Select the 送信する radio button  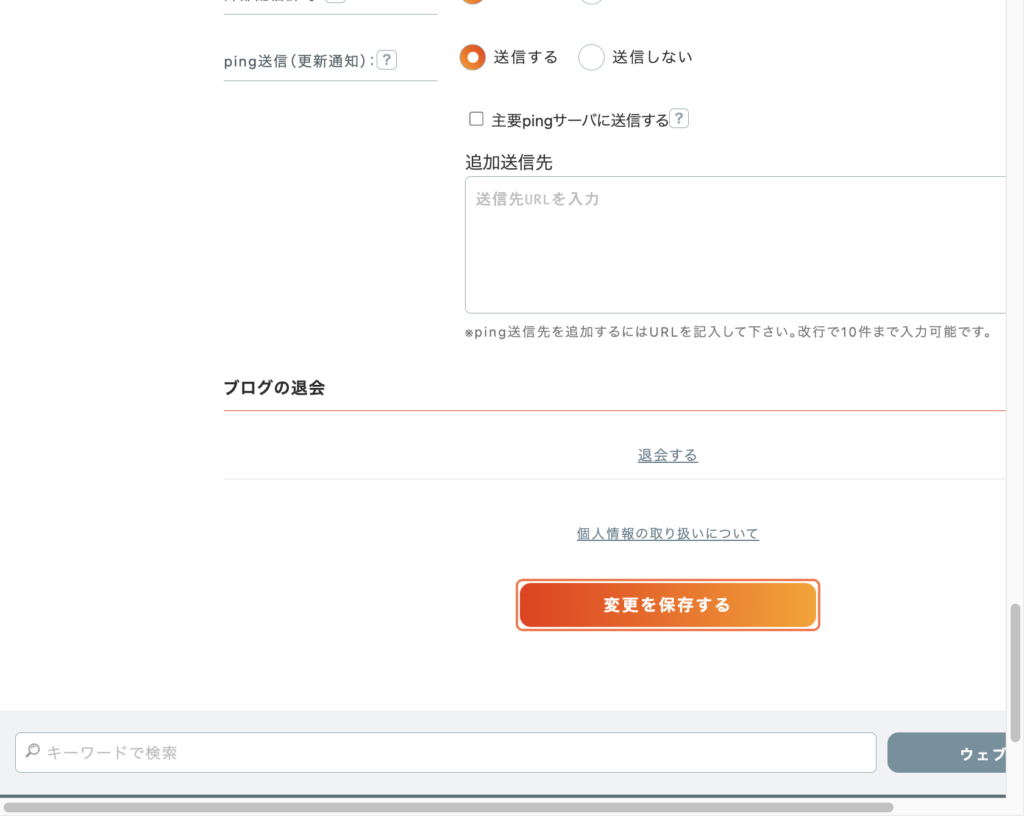473,57
